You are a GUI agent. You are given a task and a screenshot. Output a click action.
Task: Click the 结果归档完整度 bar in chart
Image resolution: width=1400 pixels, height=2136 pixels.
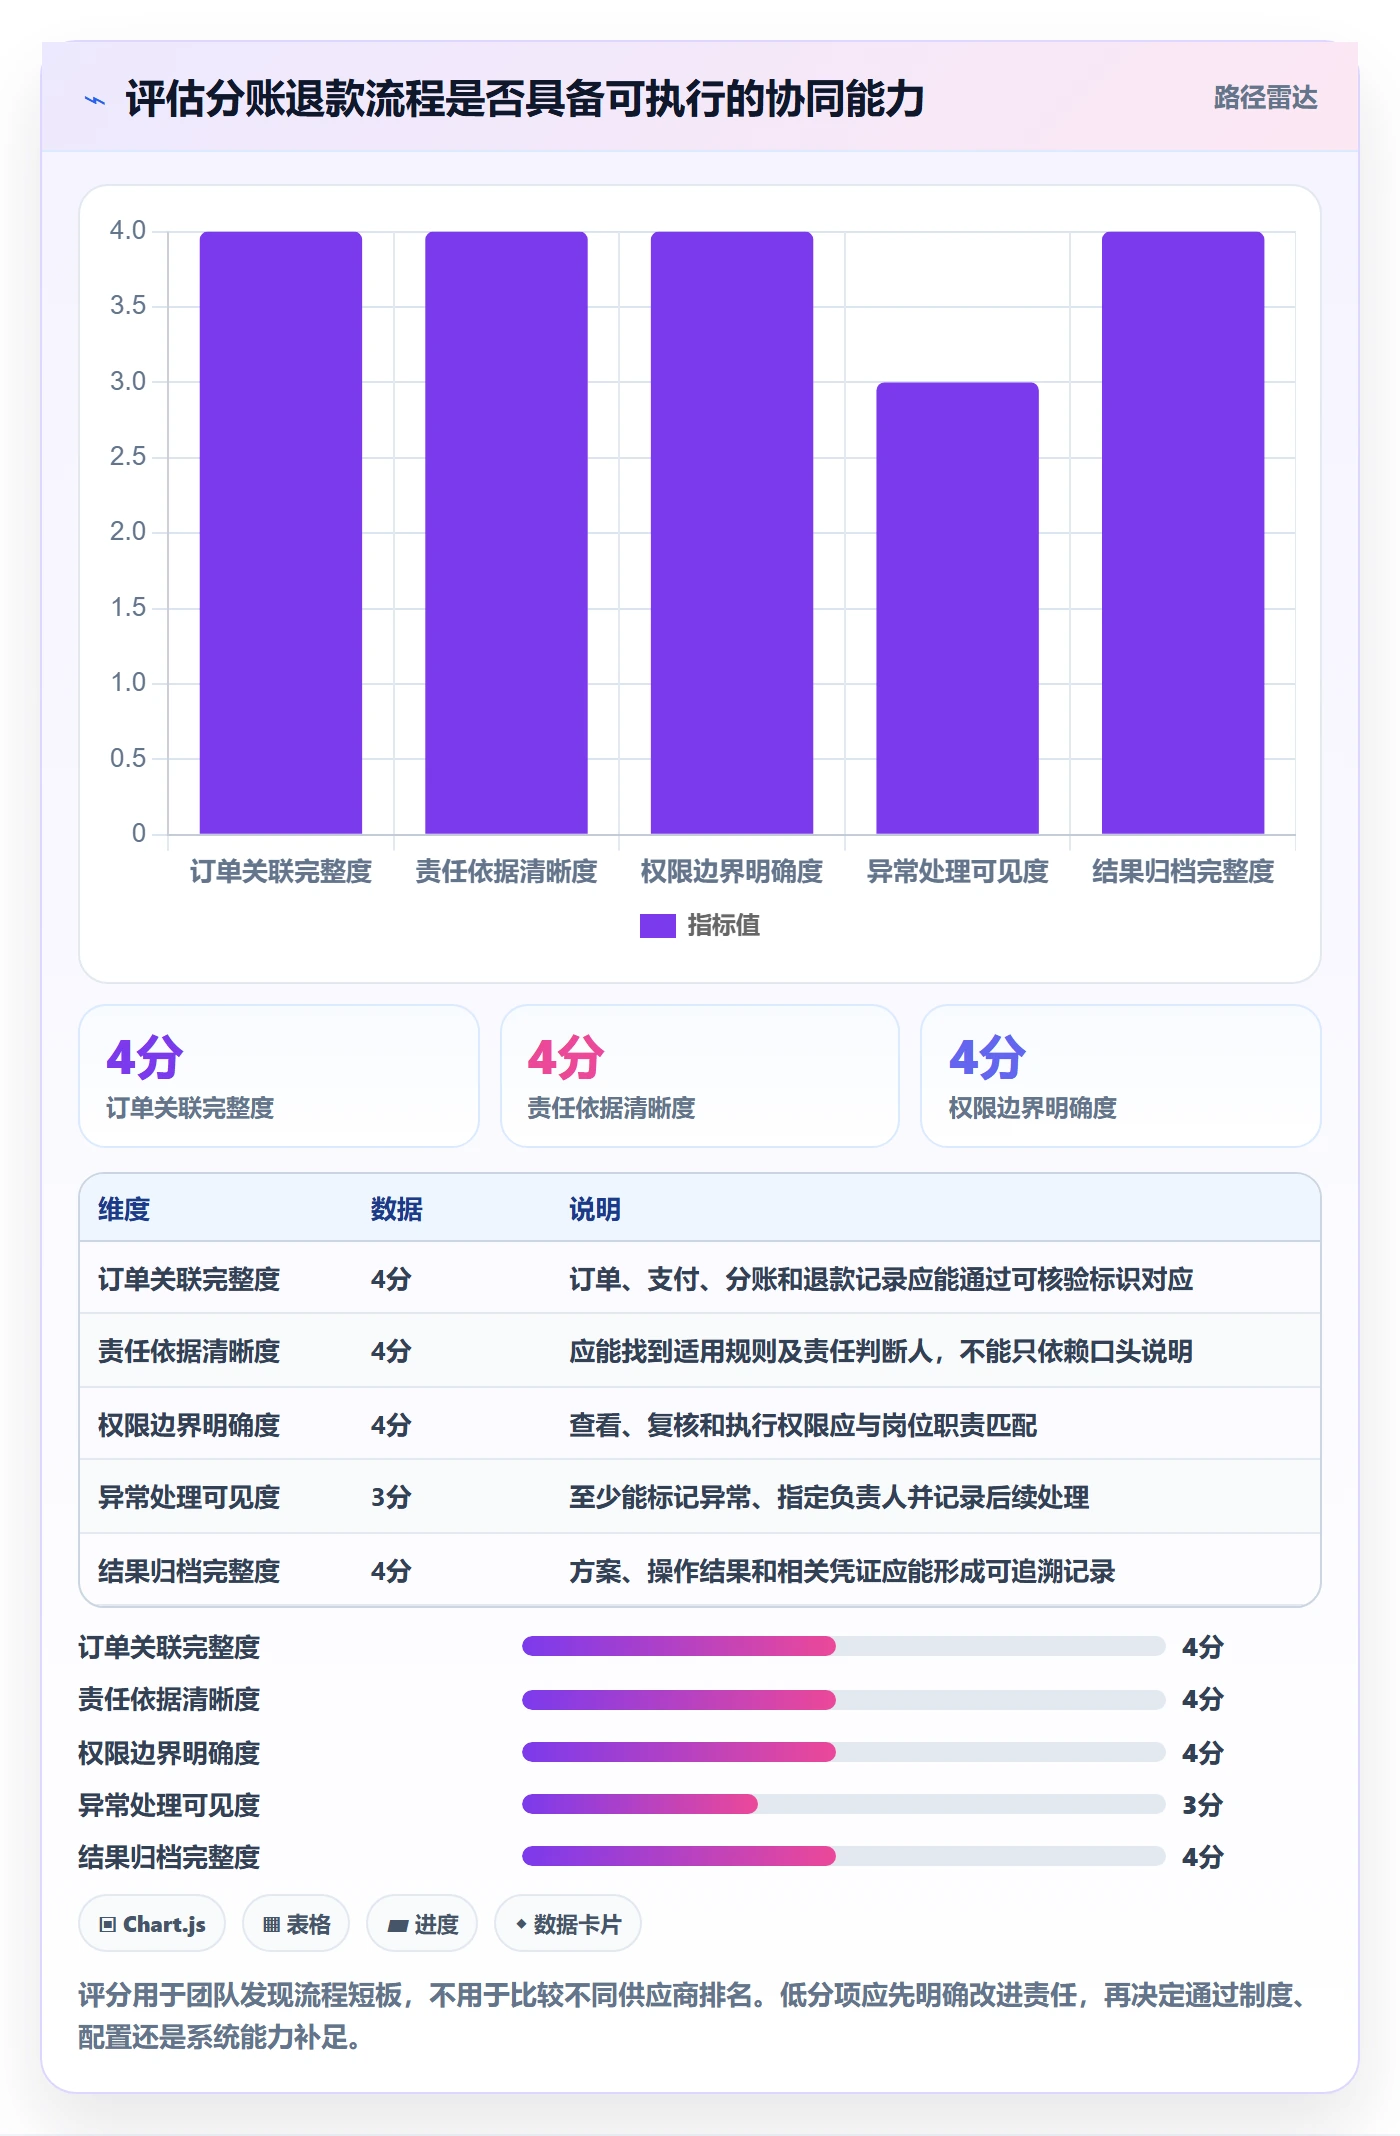pos(1183,533)
